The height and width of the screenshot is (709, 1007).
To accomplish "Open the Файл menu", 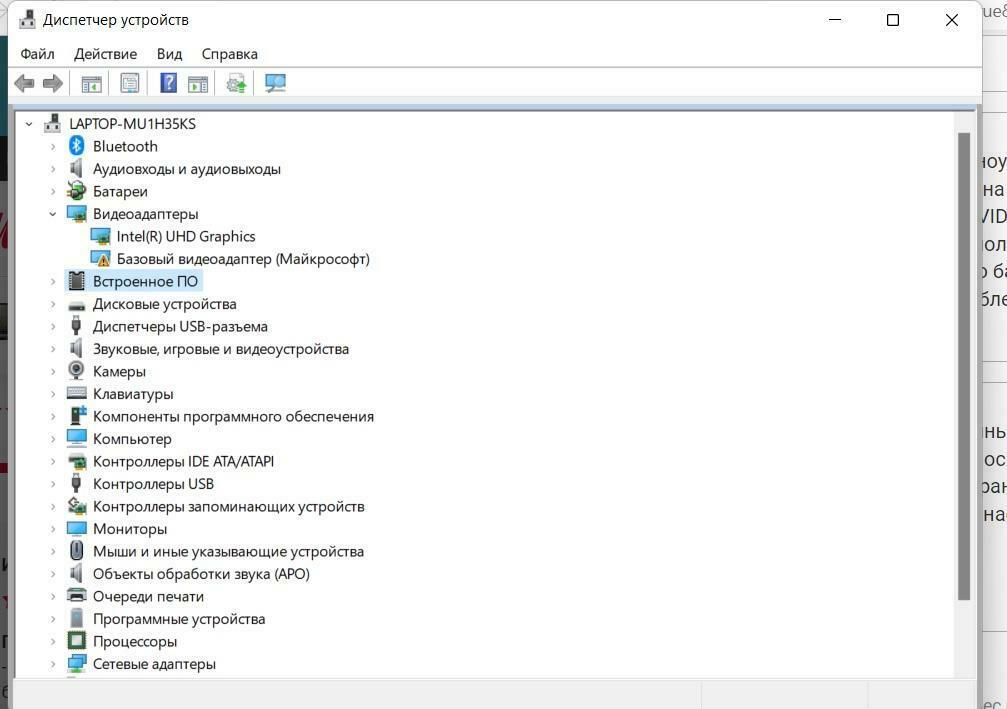I will tap(37, 54).
